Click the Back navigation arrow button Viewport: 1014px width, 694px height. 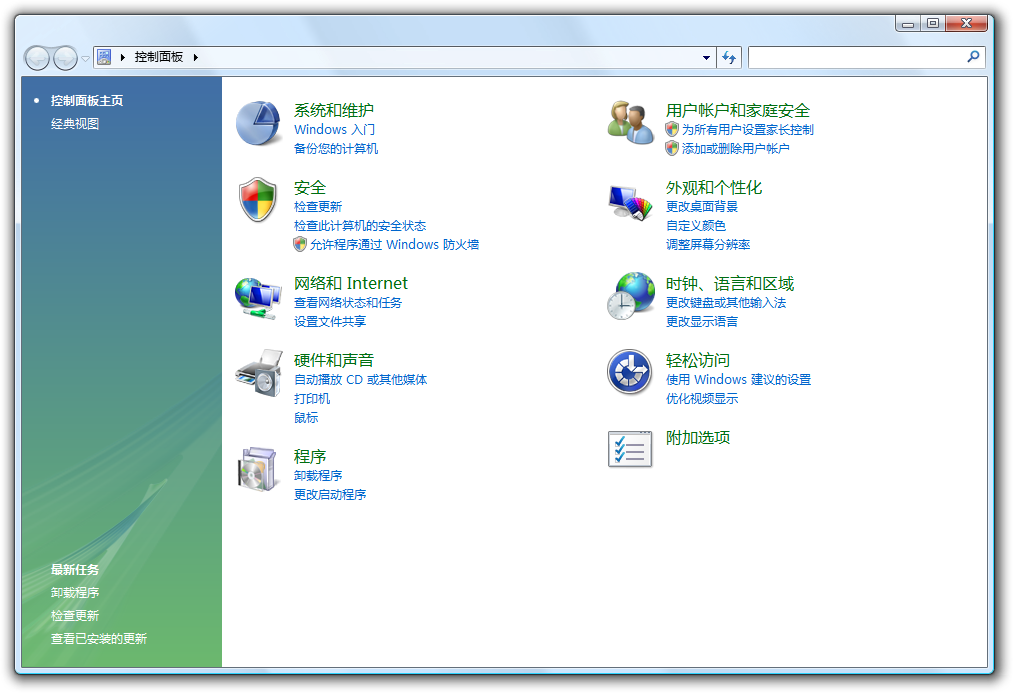click(37, 58)
